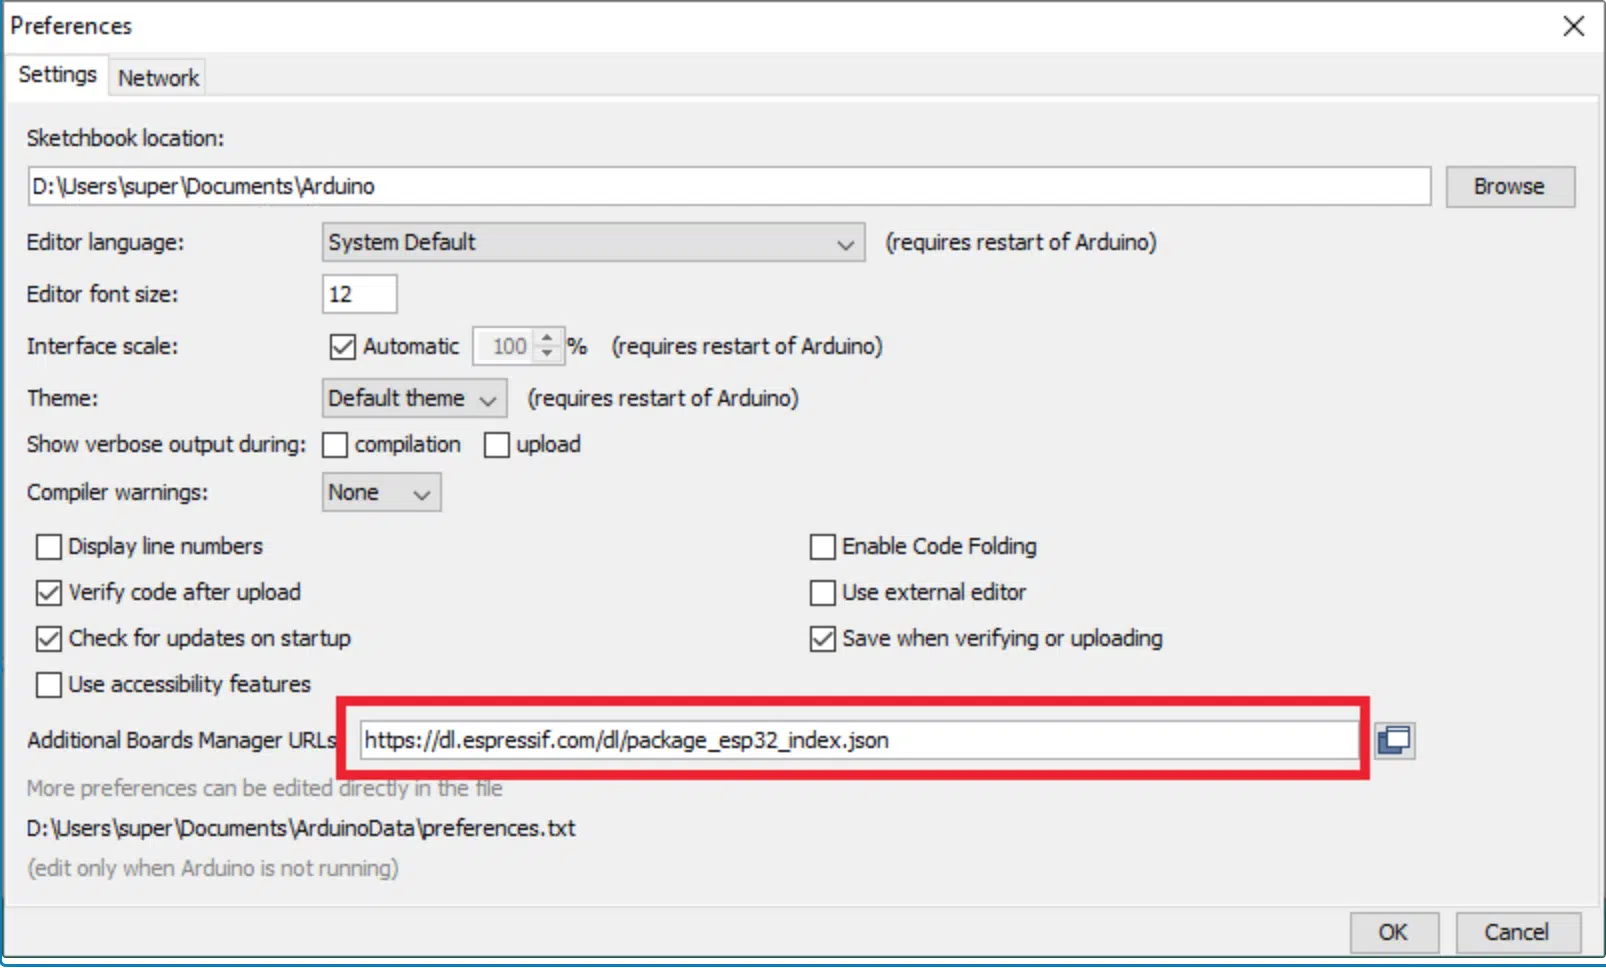Image resolution: width=1606 pixels, height=968 pixels.
Task: Select the Settings tab
Action: pyautogui.click(x=57, y=75)
